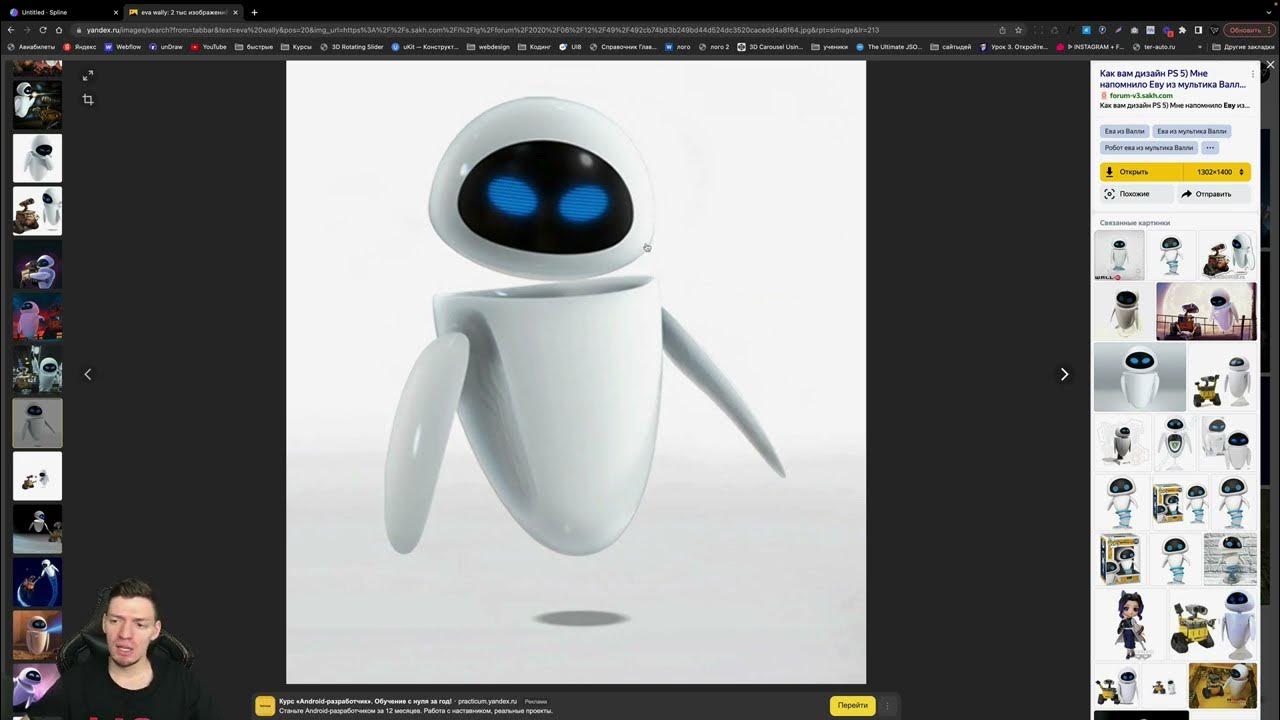
Task: Close the image viewer
Action: (x=1270, y=65)
